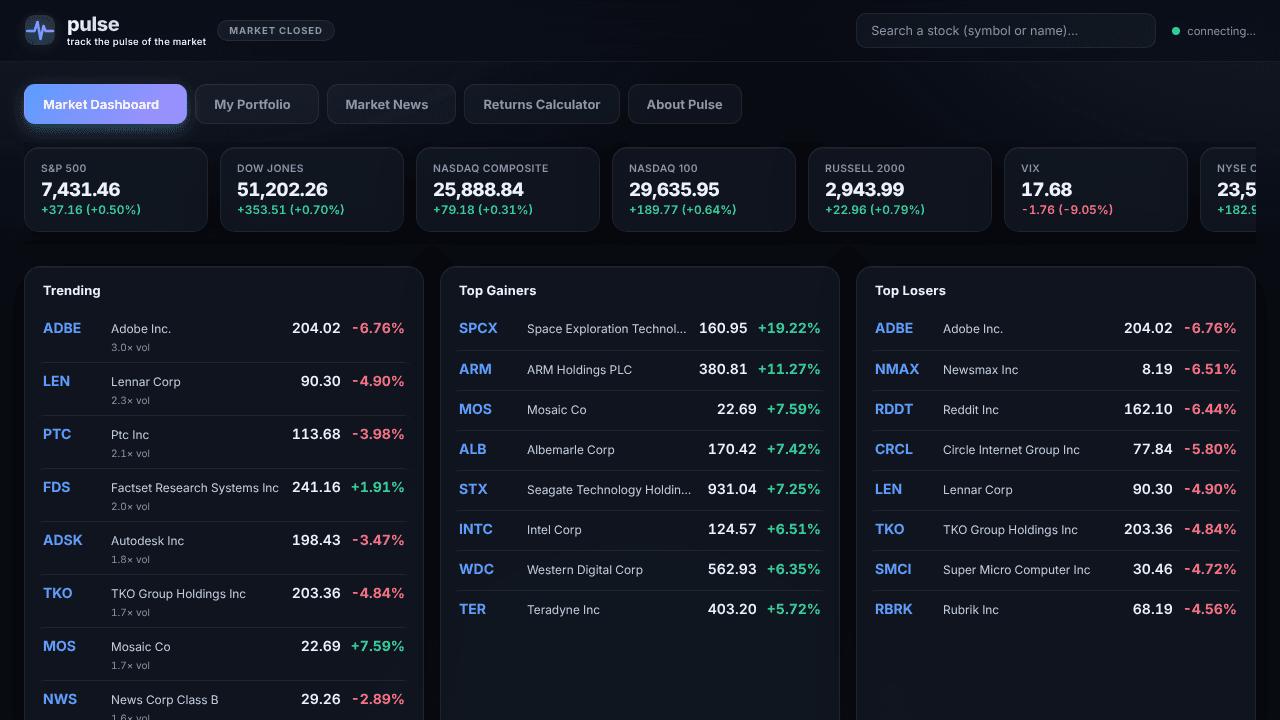Viewport: 1280px width, 720px height.
Task: Open TER ticker symbol
Action: [472, 609]
